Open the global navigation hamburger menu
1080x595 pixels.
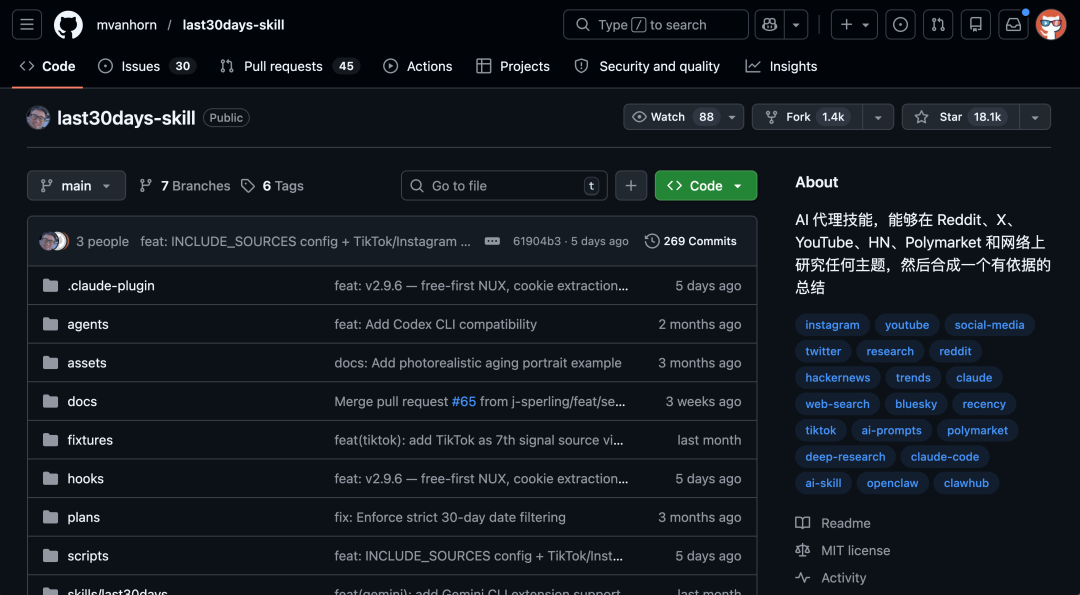point(26,24)
